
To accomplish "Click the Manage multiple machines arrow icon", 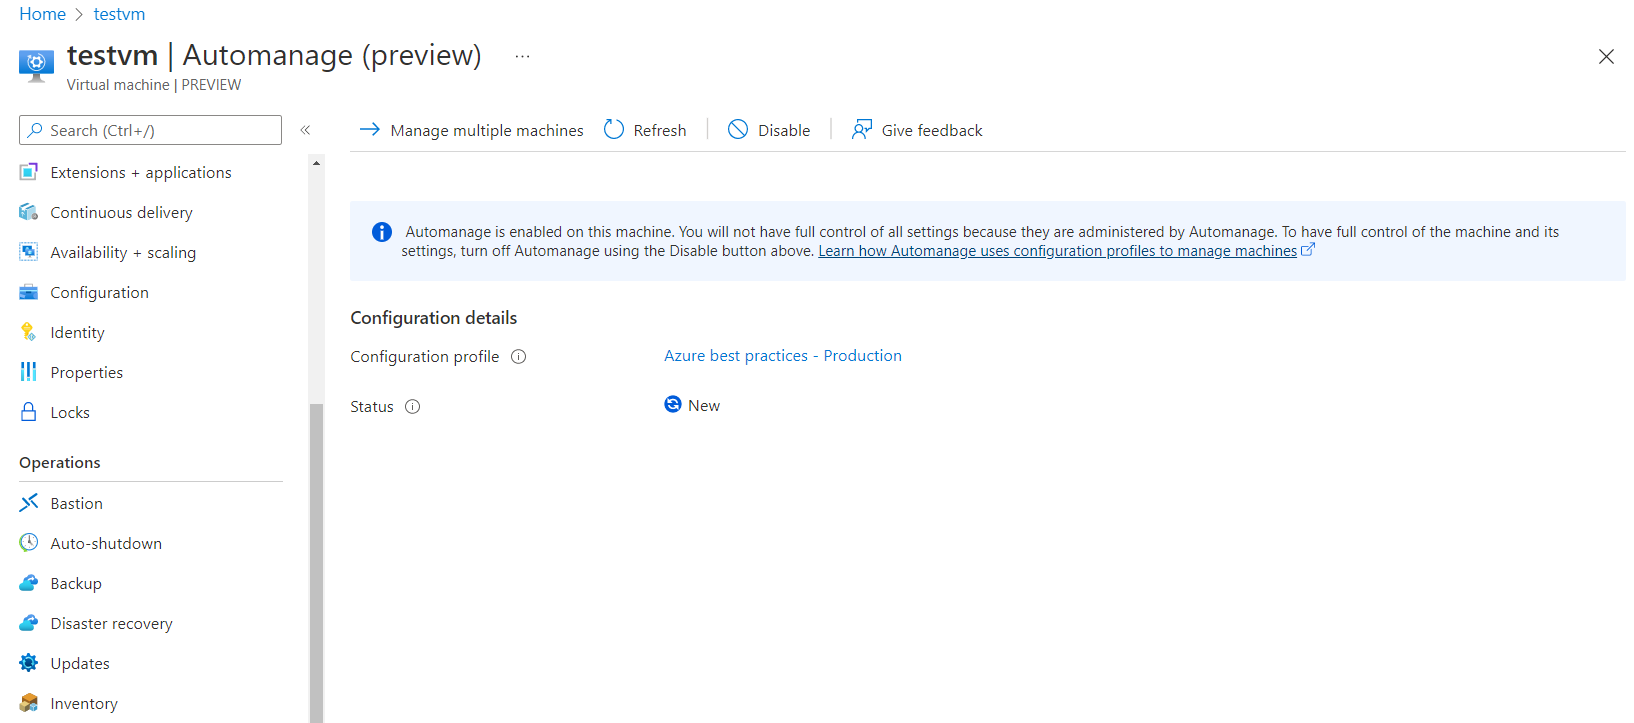I will pos(370,129).
